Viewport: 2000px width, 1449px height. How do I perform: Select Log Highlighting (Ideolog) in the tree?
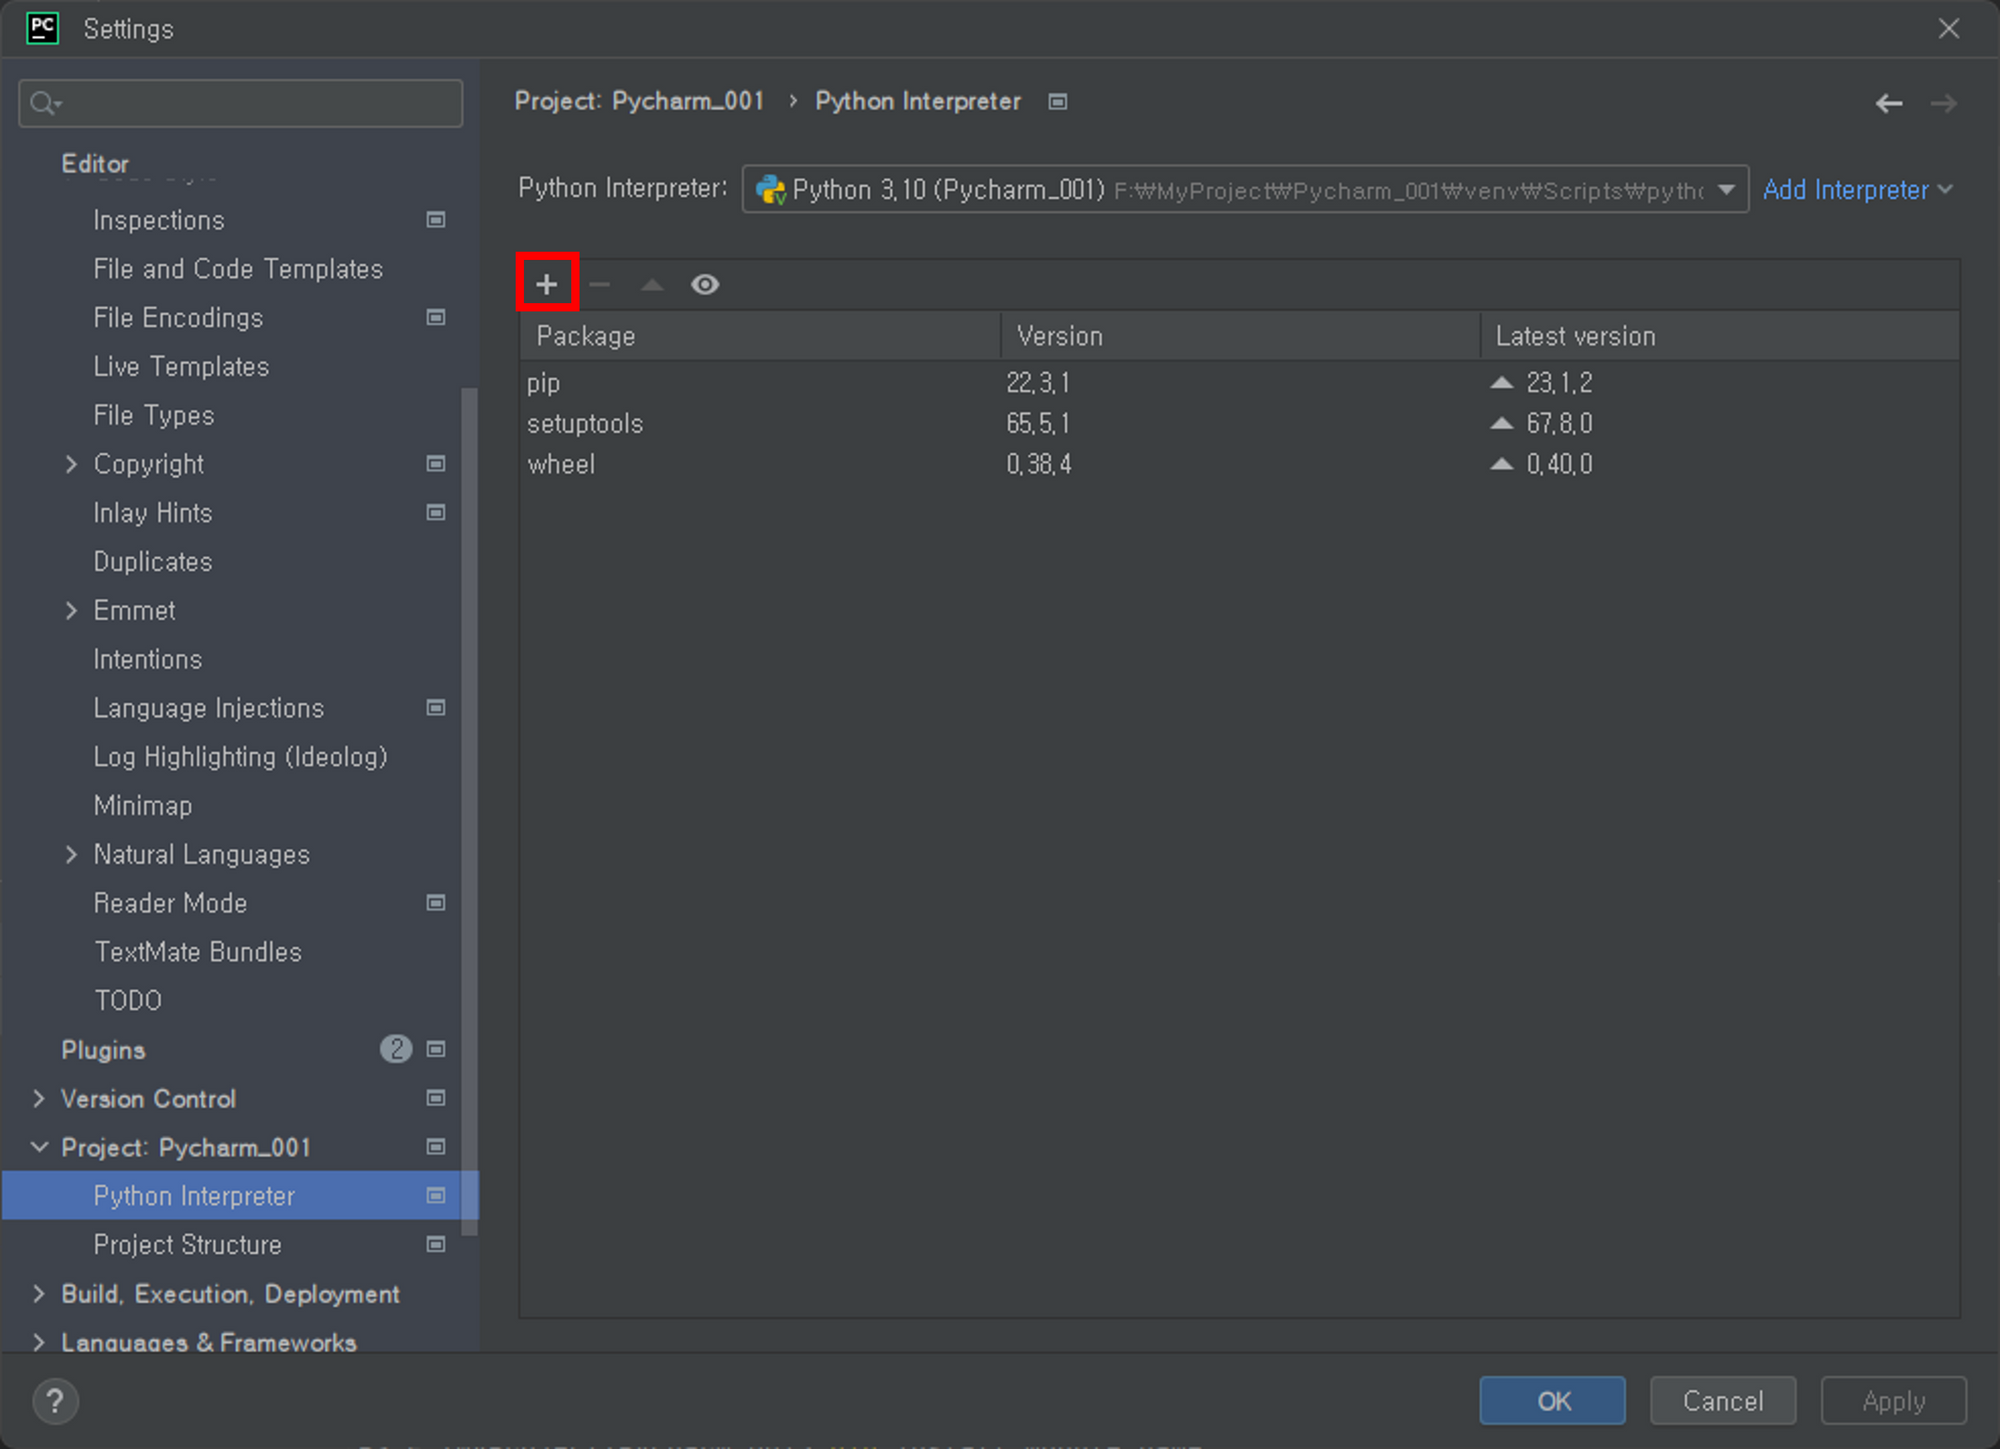(x=240, y=757)
